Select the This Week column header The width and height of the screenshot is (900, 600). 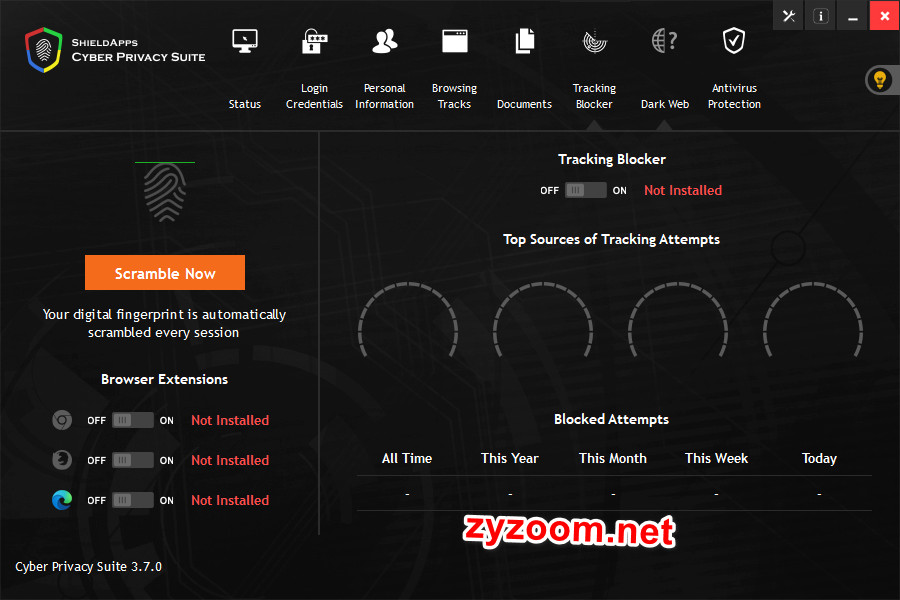pos(716,458)
